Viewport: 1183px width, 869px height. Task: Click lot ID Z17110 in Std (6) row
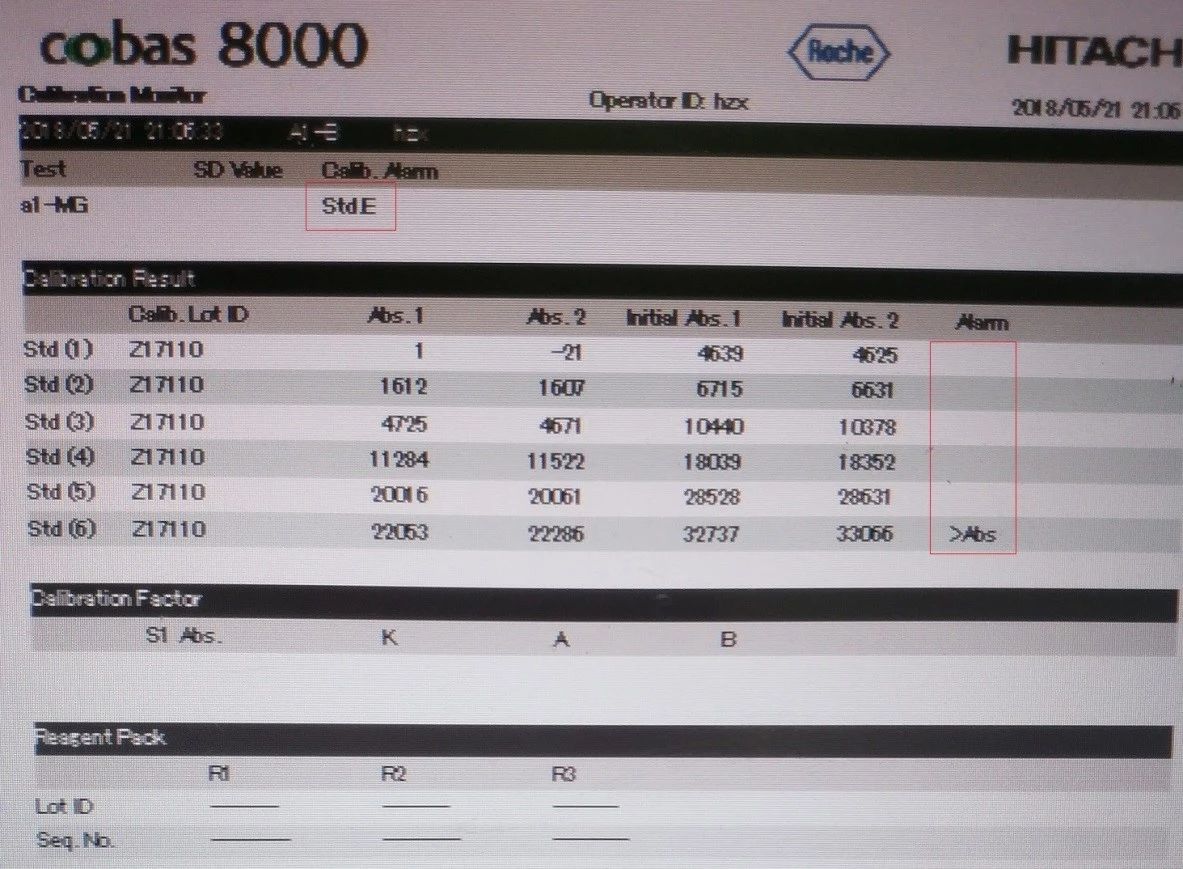tap(169, 529)
